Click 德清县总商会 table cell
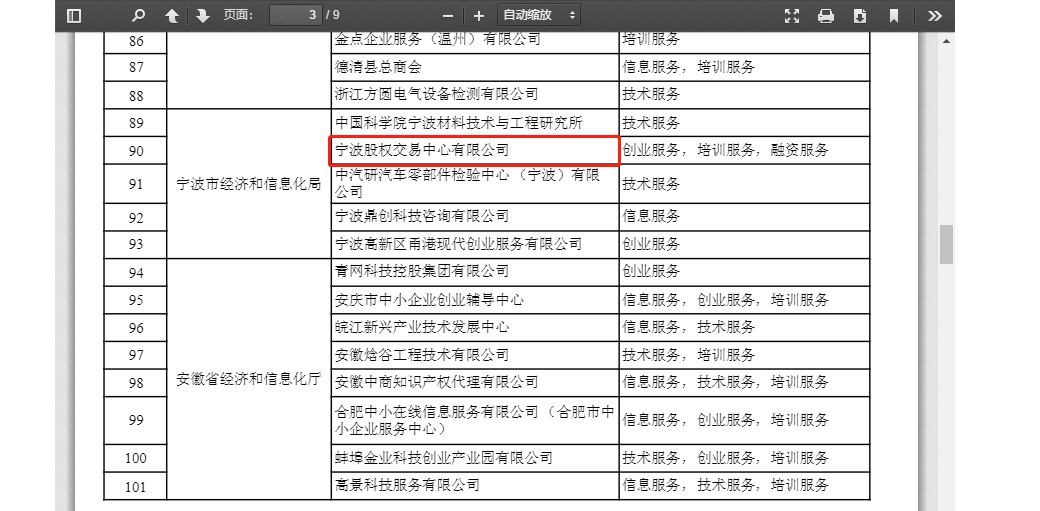This screenshot has height=511, width=1040. pos(475,67)
